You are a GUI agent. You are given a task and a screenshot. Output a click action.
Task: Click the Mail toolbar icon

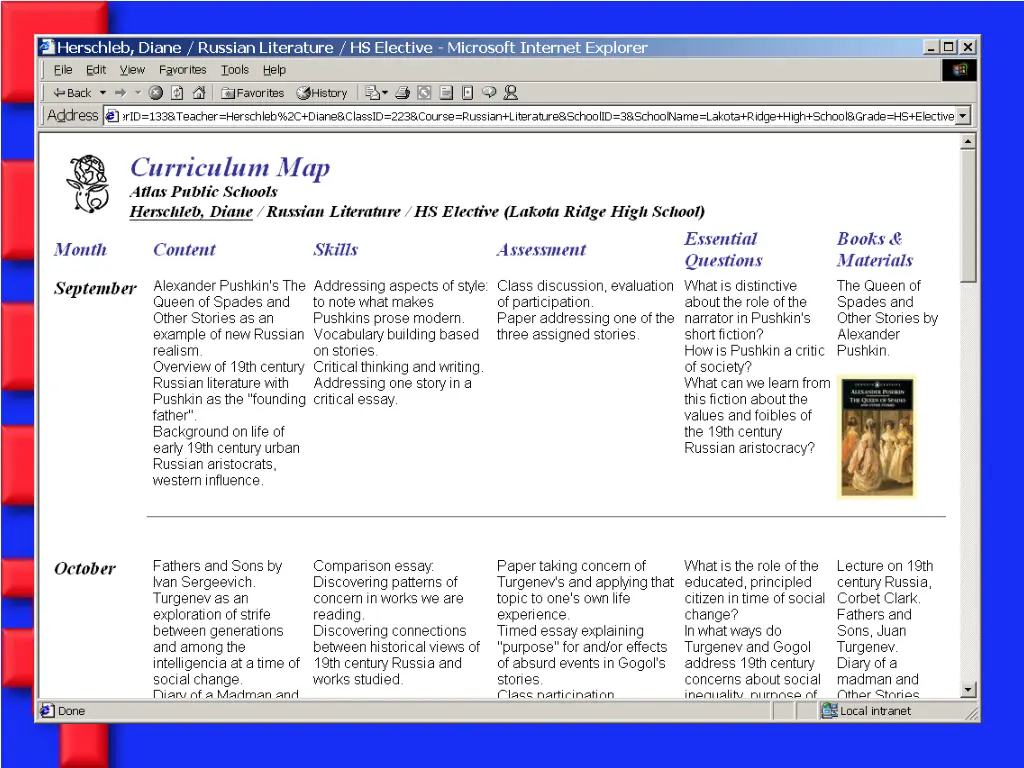point(372,93)
